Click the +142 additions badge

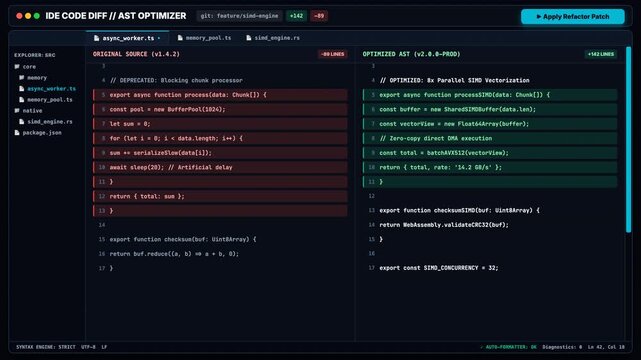(296, 16)
